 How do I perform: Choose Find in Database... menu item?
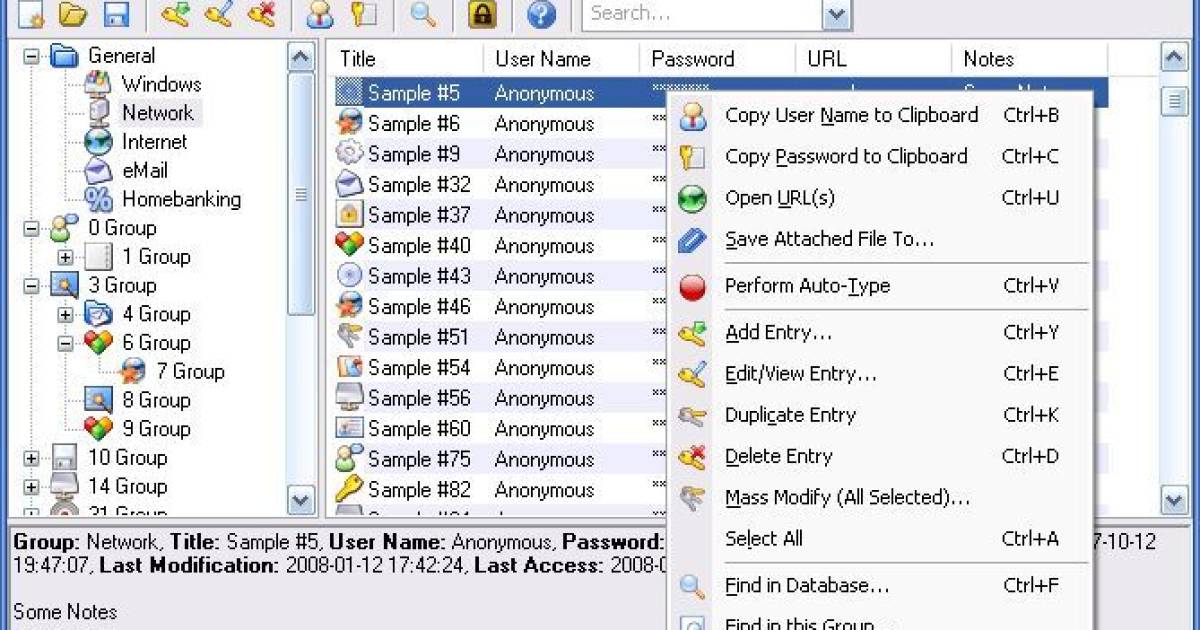pos(880,586)
